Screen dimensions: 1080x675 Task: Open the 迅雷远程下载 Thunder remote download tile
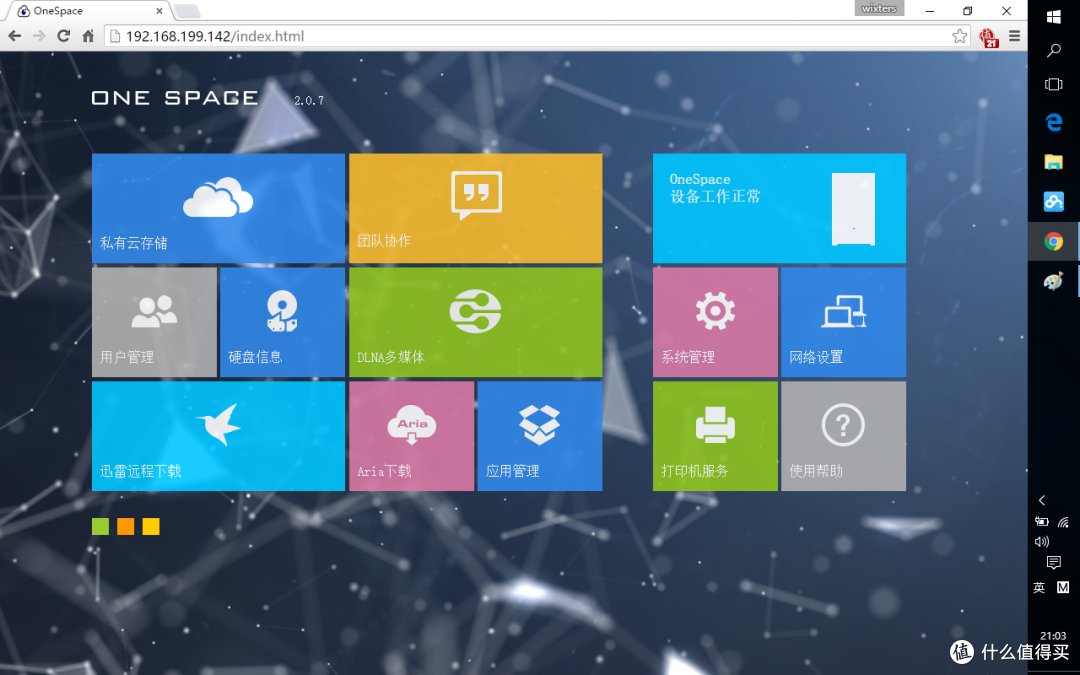click(x=218, y=436)
